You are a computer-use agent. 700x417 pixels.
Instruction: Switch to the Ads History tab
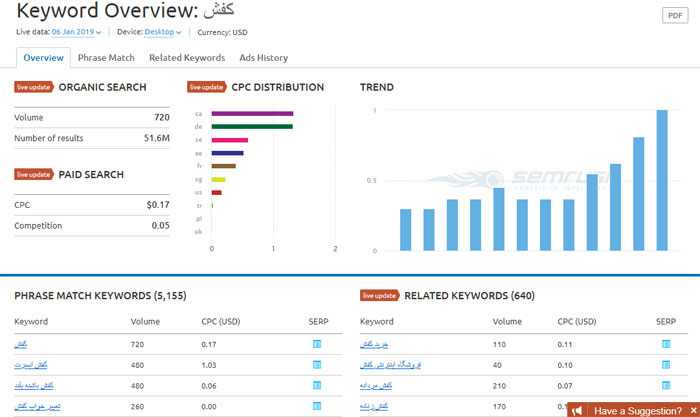[x=263, y=58]
